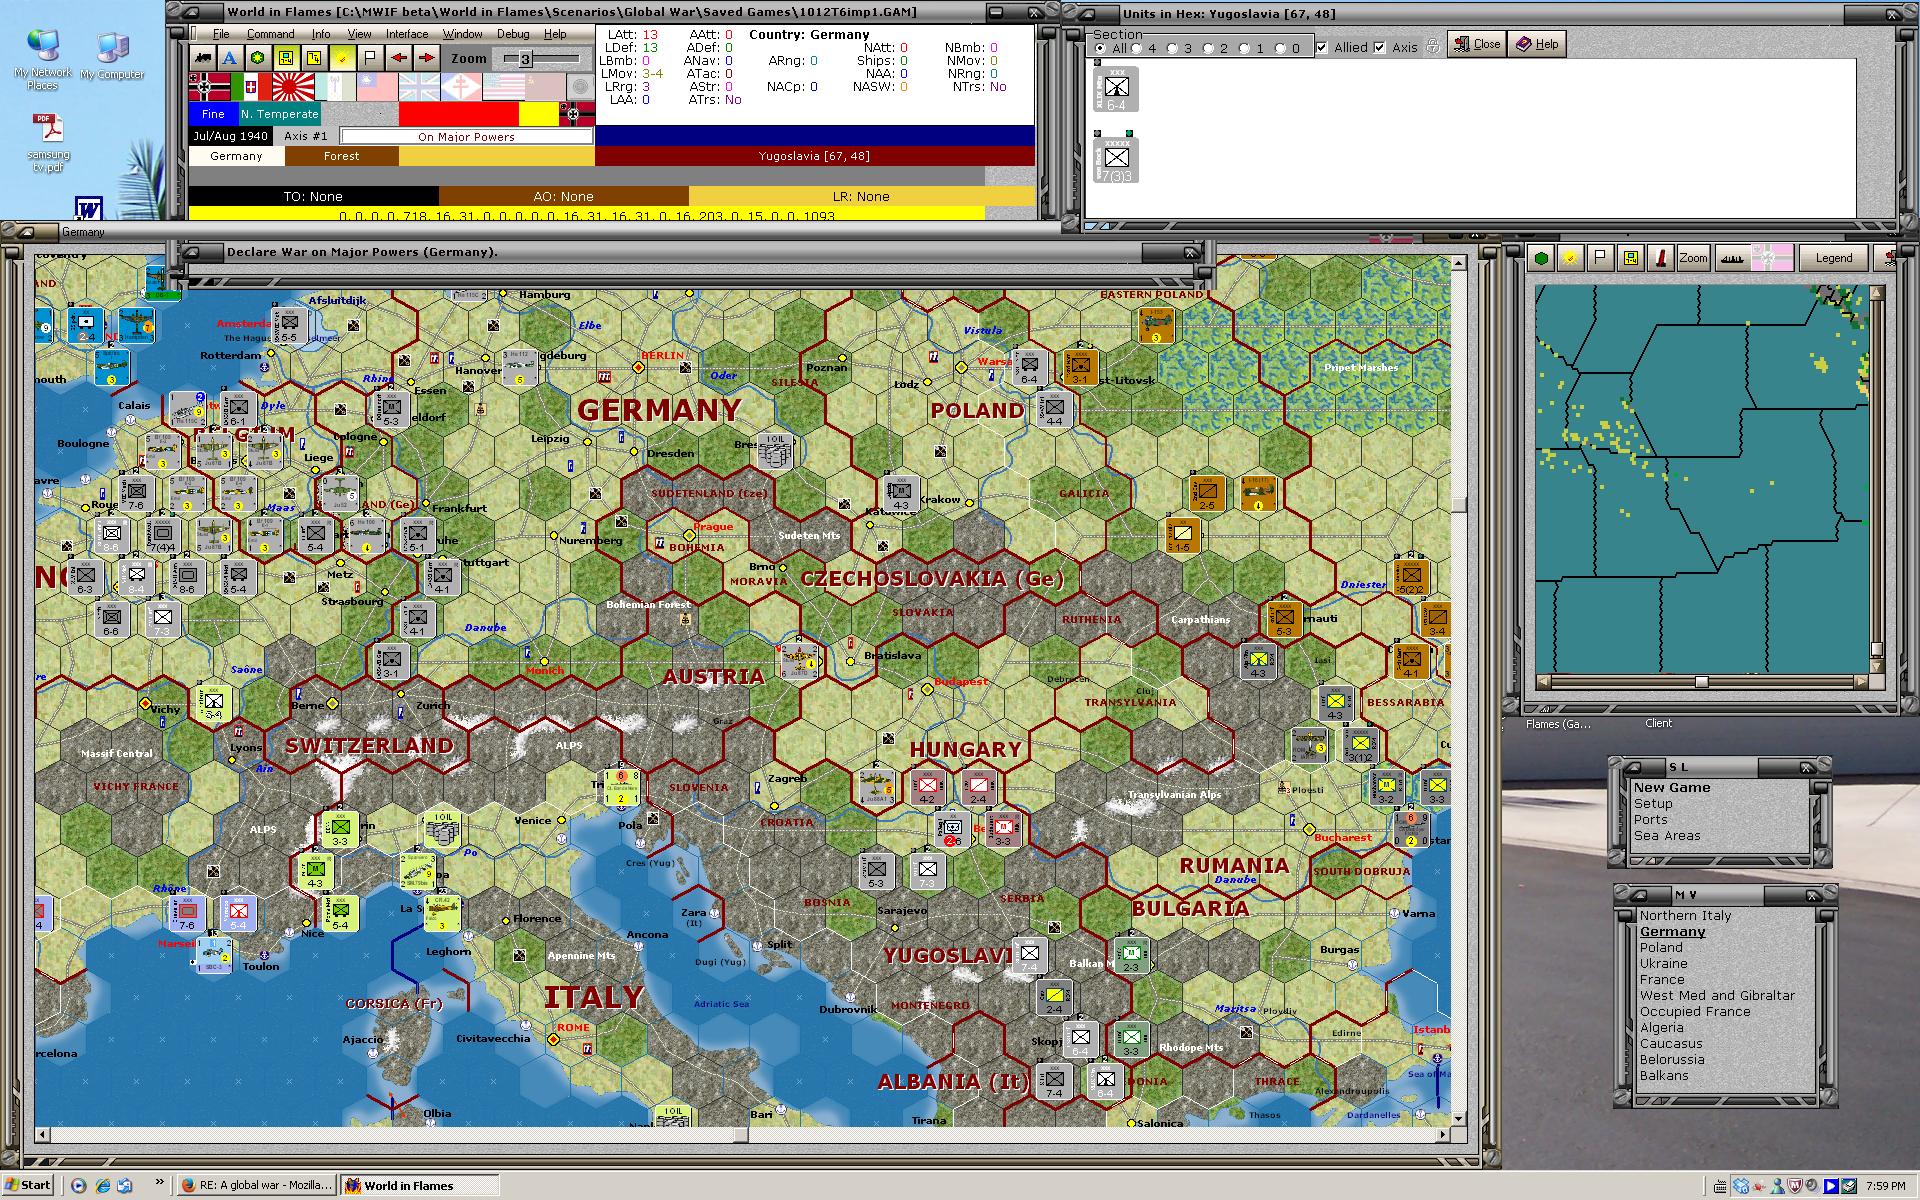The height and width of the screenshot is (1200, 1920).
Task: Choose New Game in the S L list
Action: pos(1672,788)
